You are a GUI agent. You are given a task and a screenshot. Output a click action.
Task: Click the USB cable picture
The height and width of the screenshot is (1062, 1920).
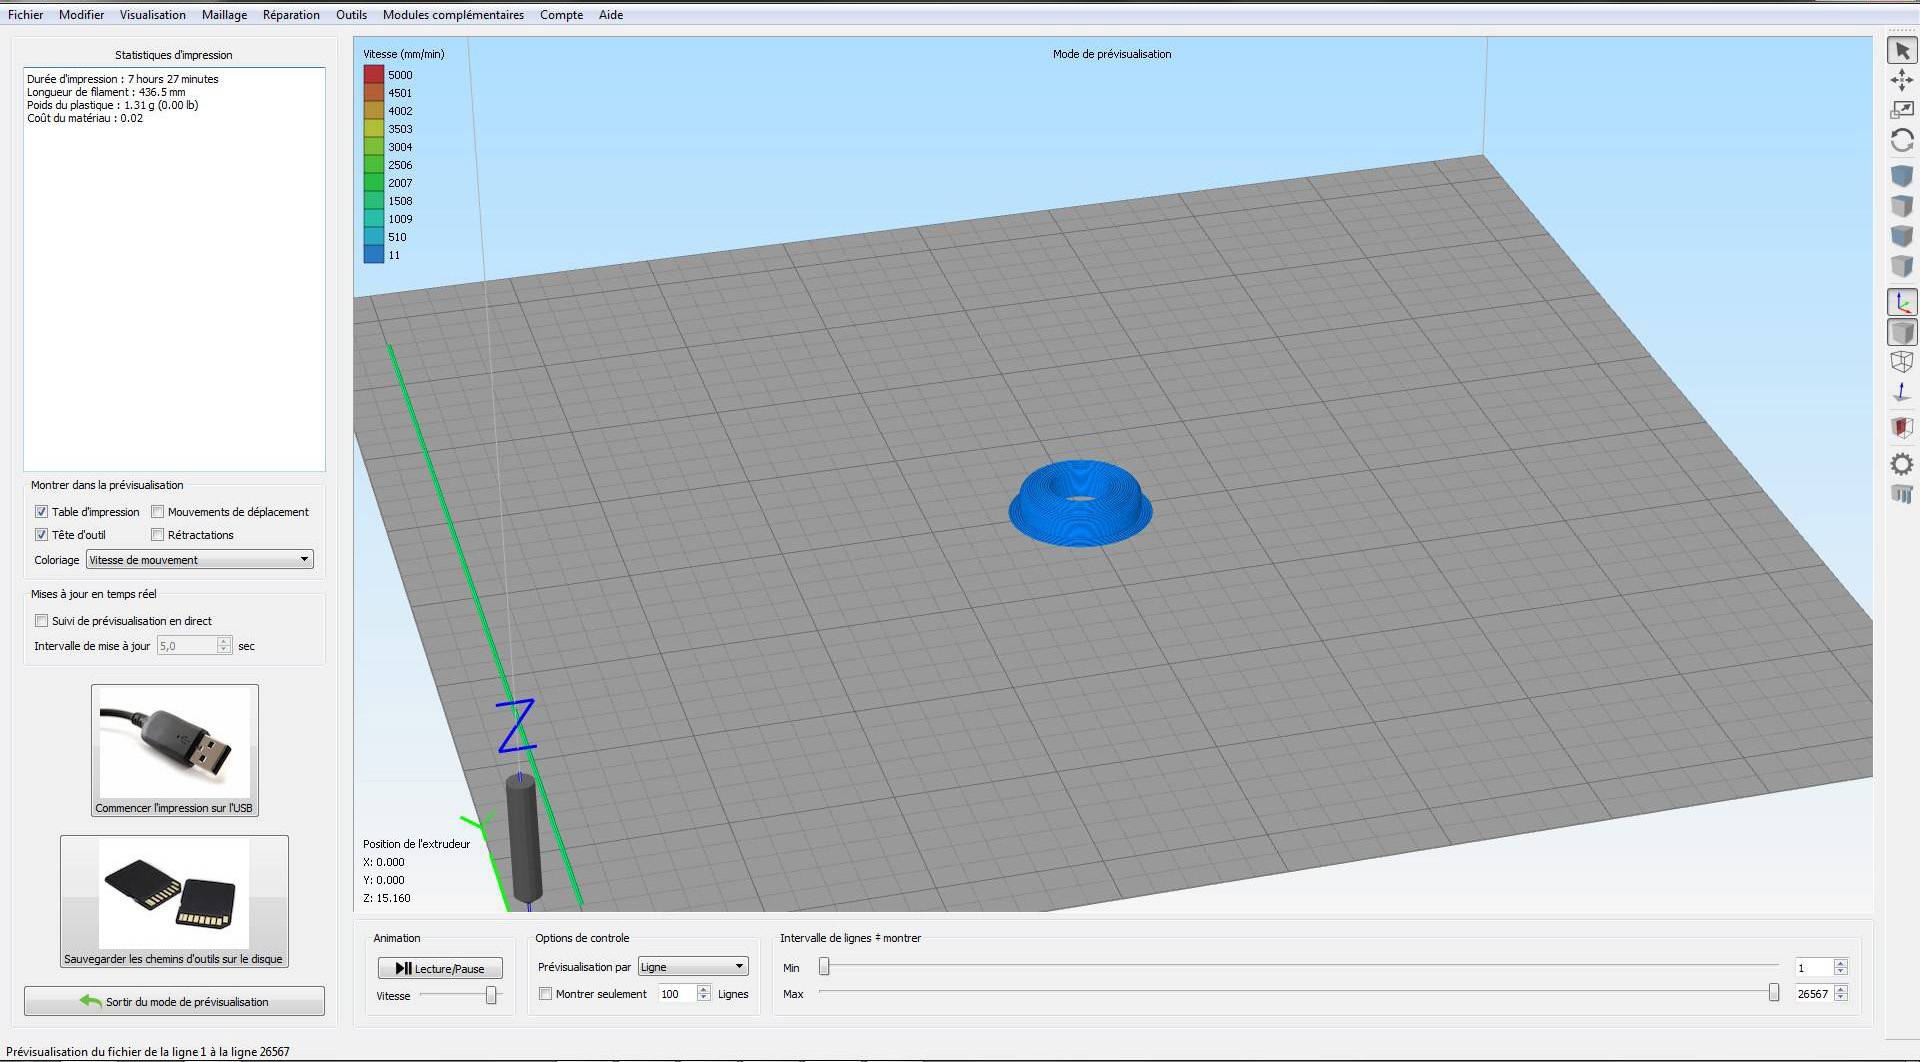(175, 742)
